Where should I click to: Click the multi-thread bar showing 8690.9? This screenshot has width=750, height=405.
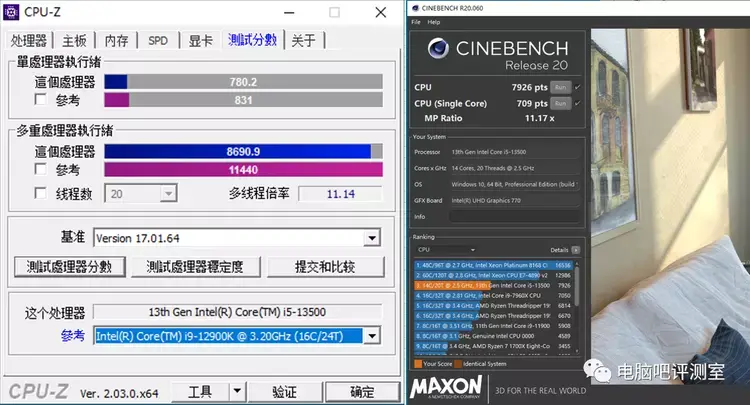point(243,152)
